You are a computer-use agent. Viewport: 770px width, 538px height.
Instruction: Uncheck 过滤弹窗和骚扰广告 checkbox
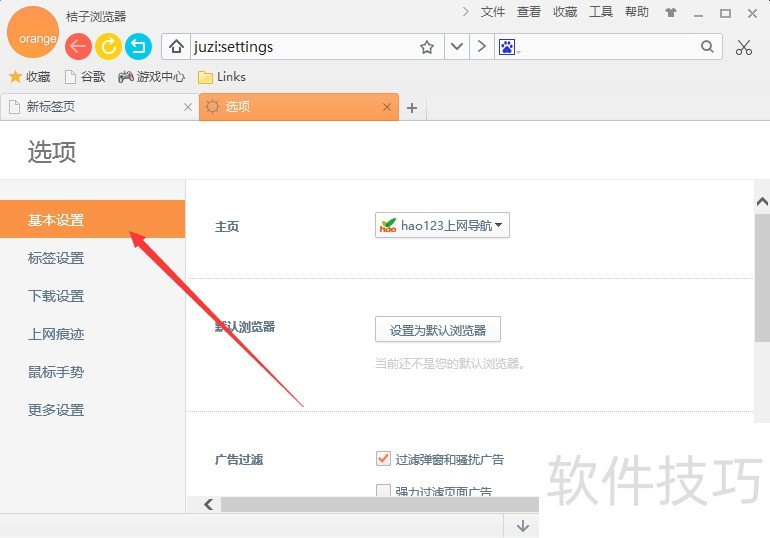pyautogui.click(x=383, y=458)
